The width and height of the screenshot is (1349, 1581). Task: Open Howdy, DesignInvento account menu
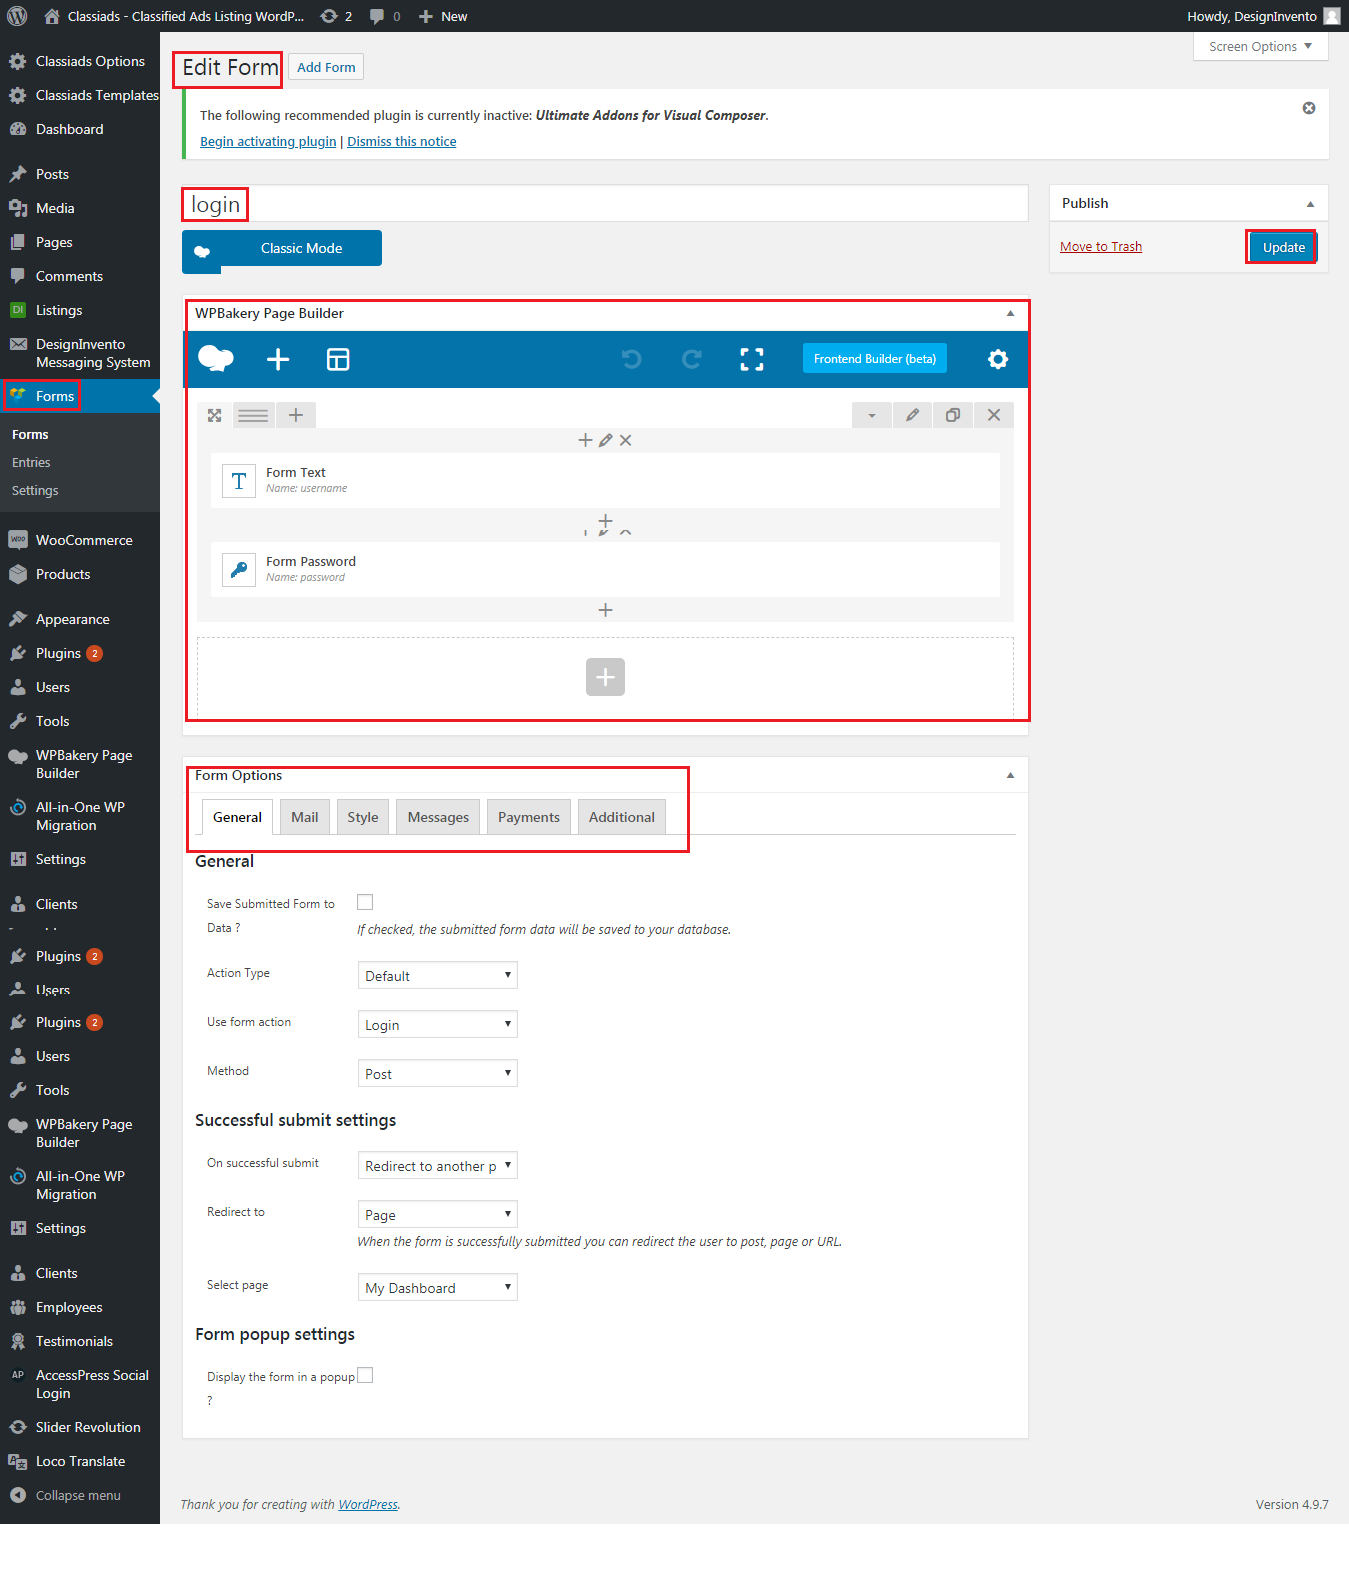pos(1263,16)
